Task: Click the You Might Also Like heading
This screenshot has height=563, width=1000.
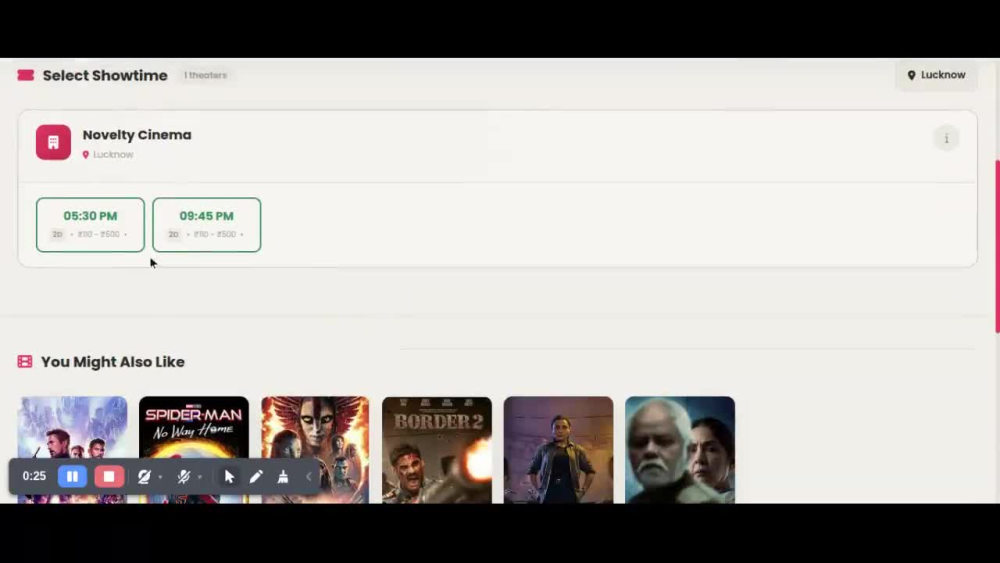Action: click(x=113, y=362)
